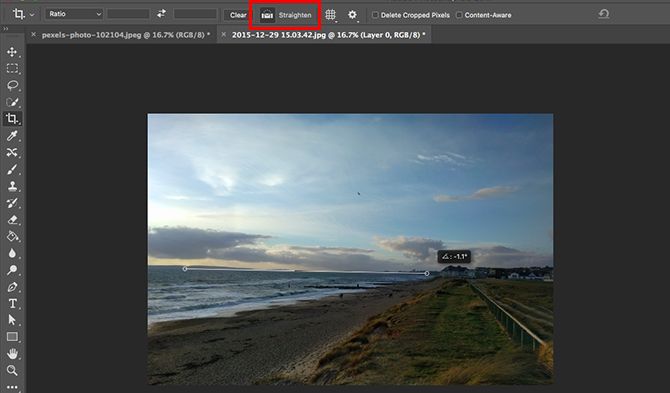Select the Clone Stamp tool
This screenshot has width=670, height=393.
tap(12, 186)
